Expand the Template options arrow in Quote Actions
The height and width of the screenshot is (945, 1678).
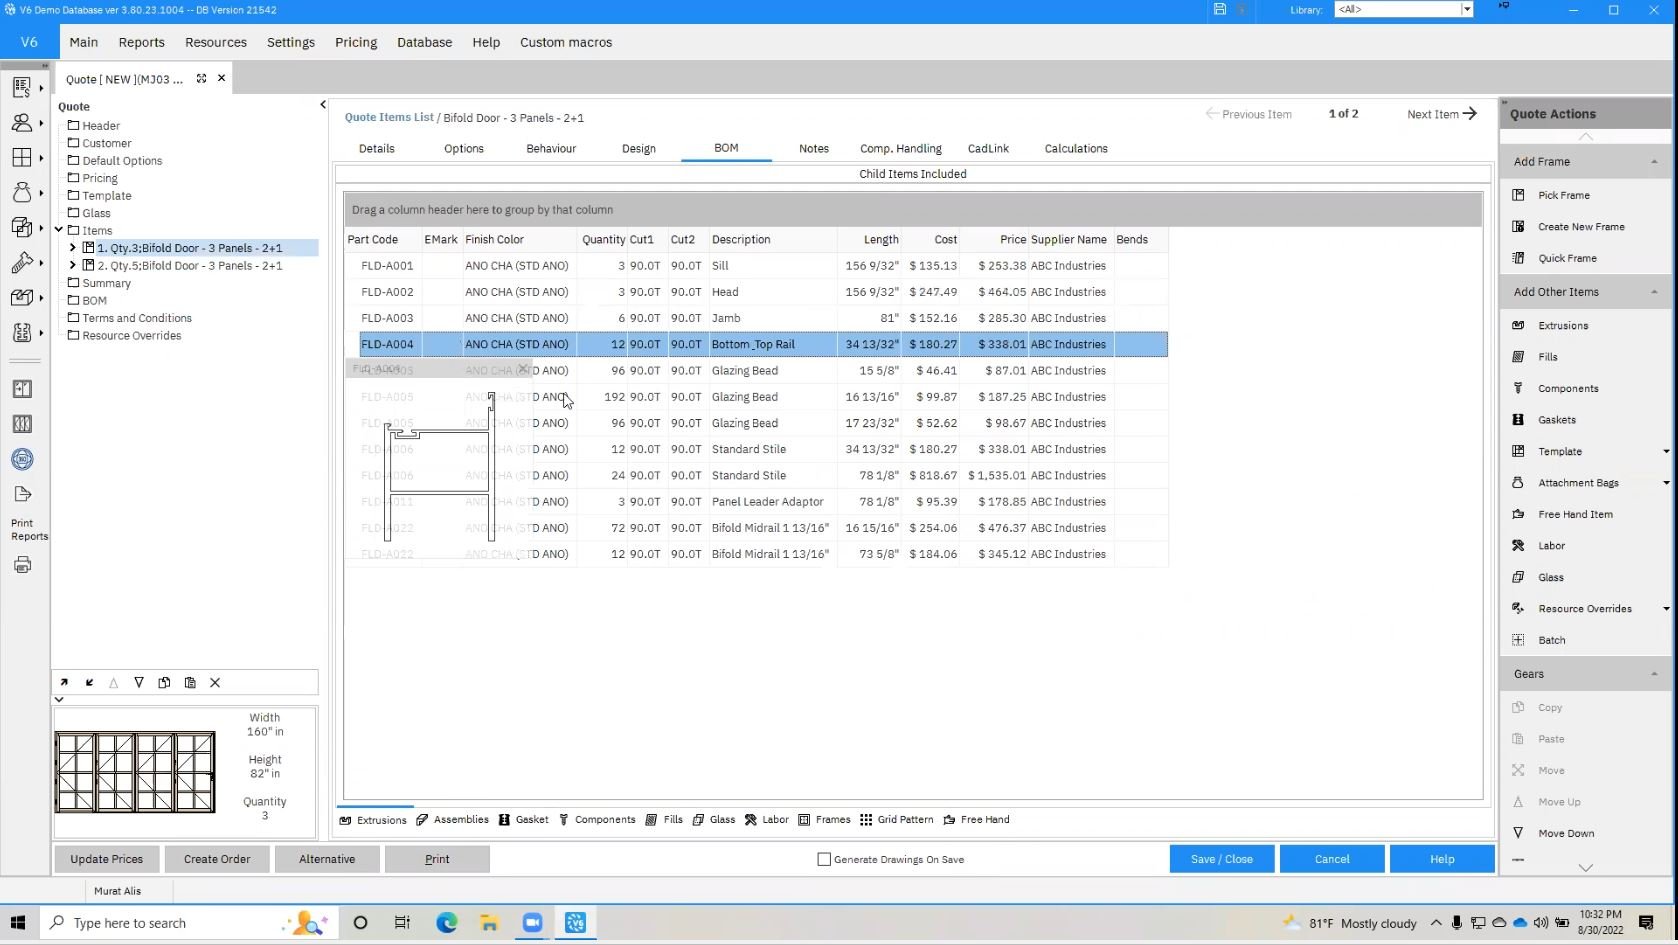(1665, 452)
